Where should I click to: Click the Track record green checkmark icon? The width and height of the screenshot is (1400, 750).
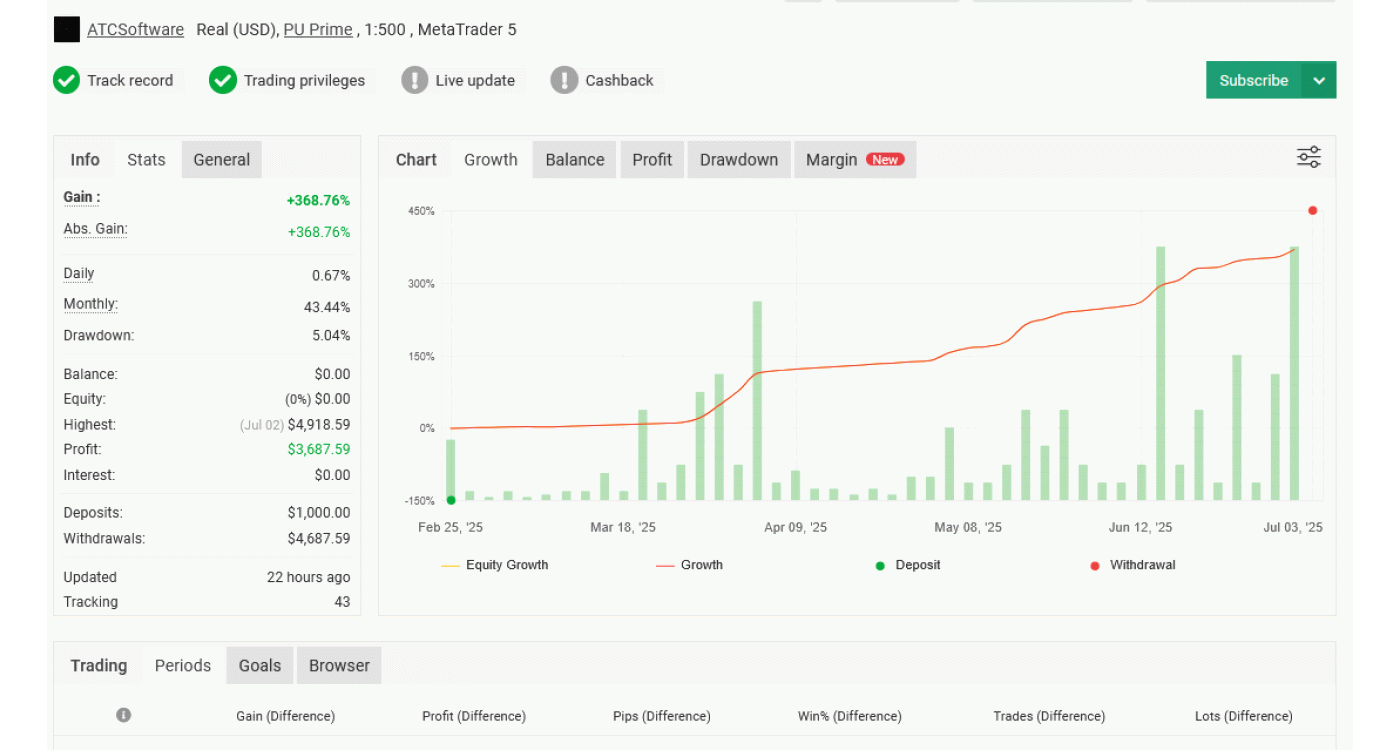click(66, 80)
